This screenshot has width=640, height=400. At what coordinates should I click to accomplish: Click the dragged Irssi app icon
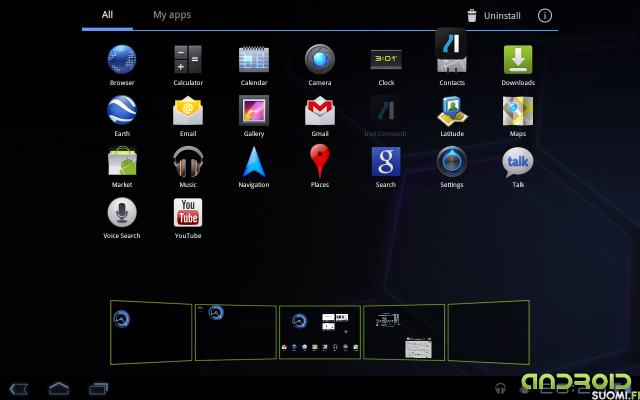pos(451,43)
